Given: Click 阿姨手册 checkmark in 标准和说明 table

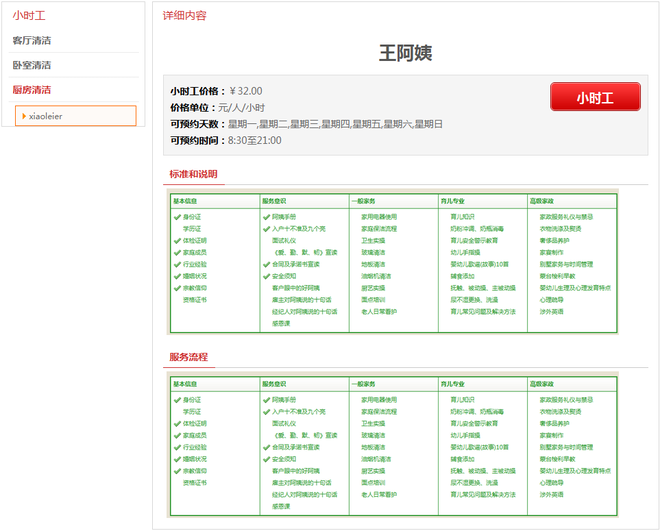Looking at the screenshot, I should click(x=266, y=216).
